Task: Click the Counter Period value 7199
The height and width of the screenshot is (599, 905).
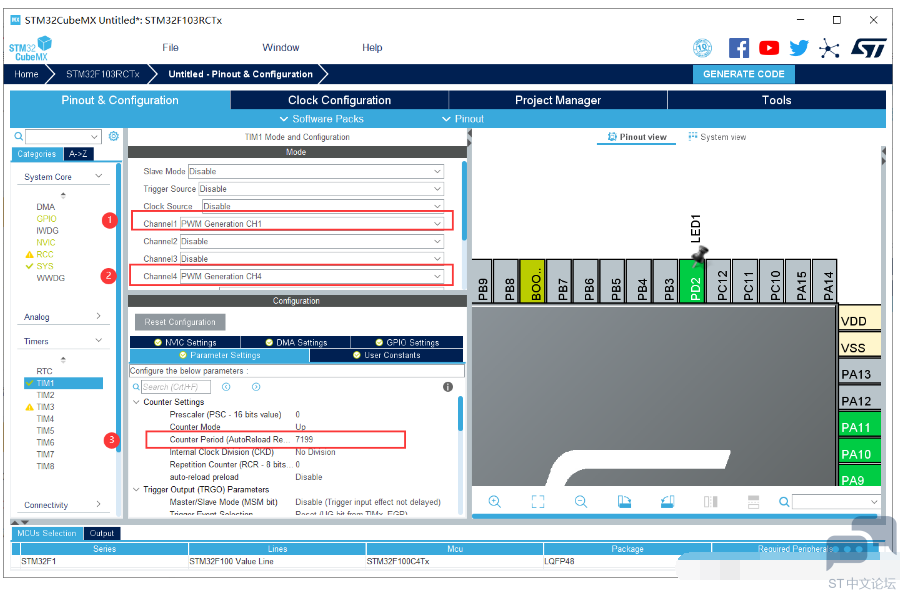Action: [304, 439]
